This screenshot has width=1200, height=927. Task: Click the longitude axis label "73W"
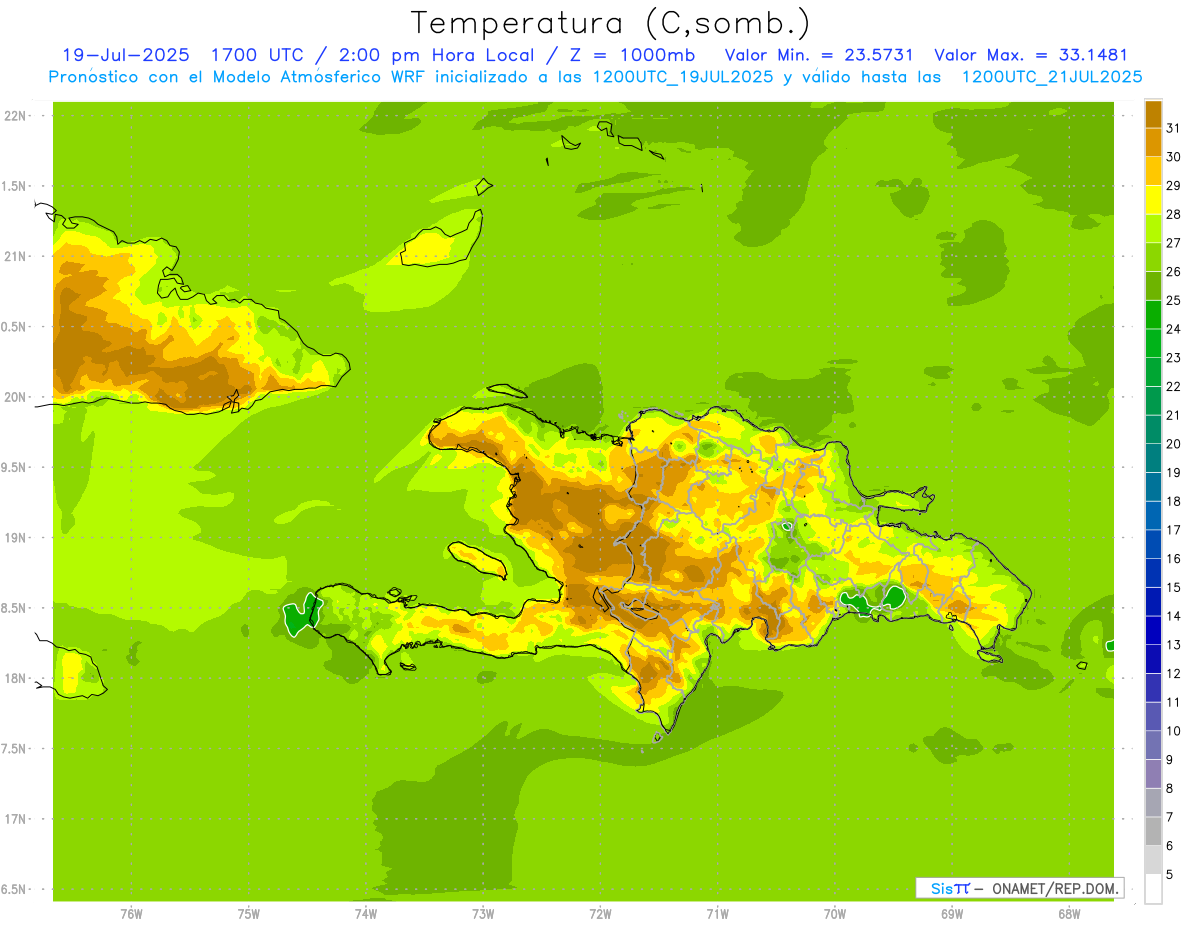click(x=483, y=913)
